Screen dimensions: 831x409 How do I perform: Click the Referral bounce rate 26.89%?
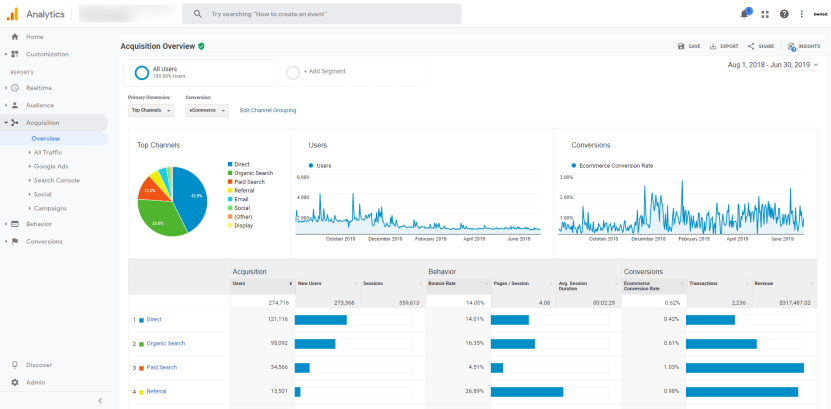click(475, 392)
